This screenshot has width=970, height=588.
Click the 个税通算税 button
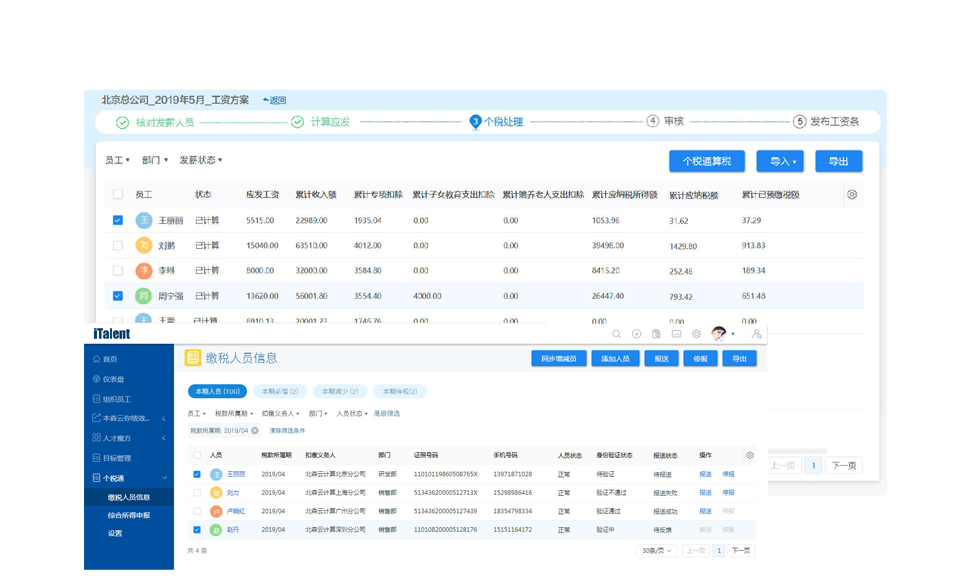click(706, 161)
